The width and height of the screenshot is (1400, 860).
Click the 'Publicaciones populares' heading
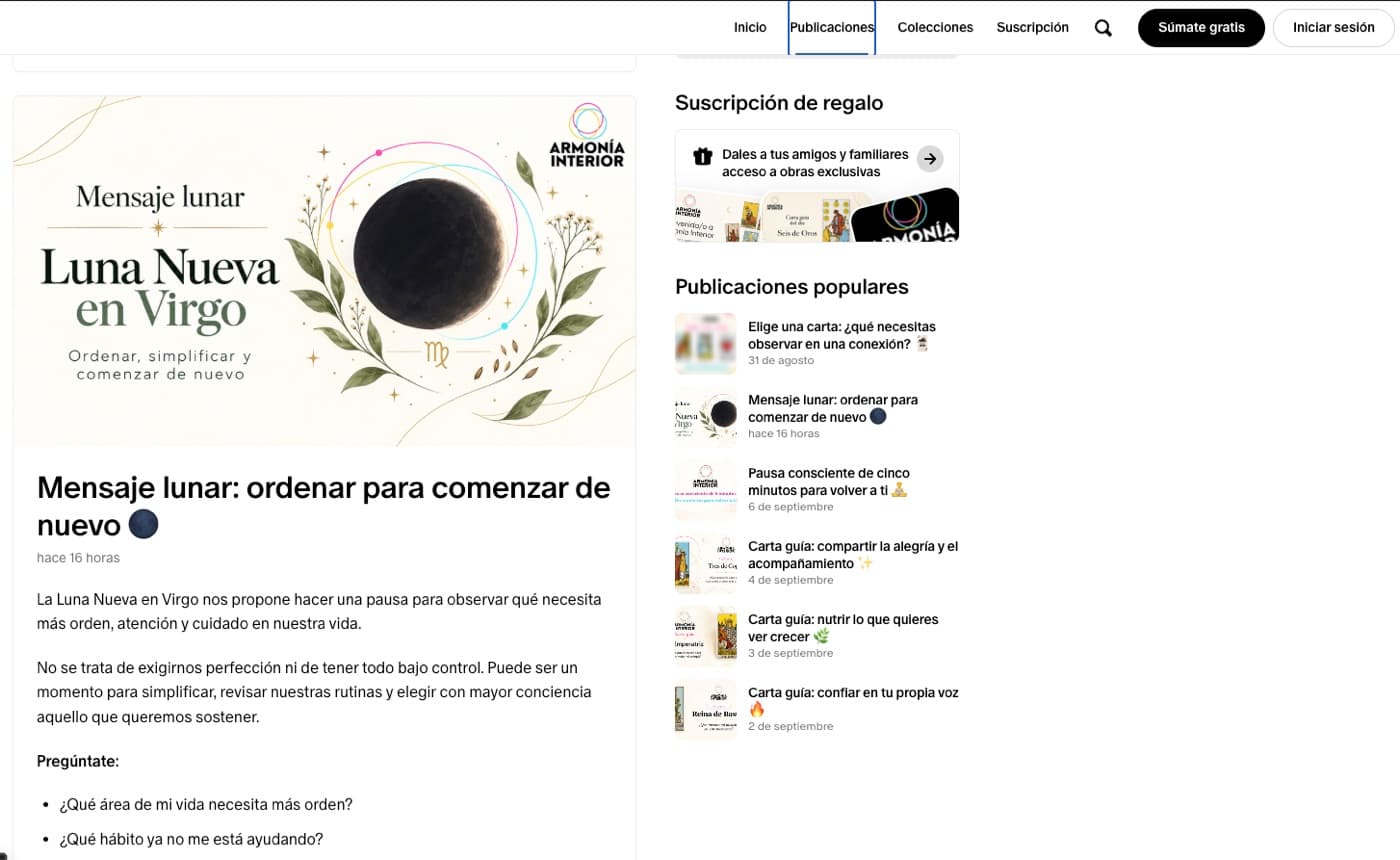tap(792, 287)
